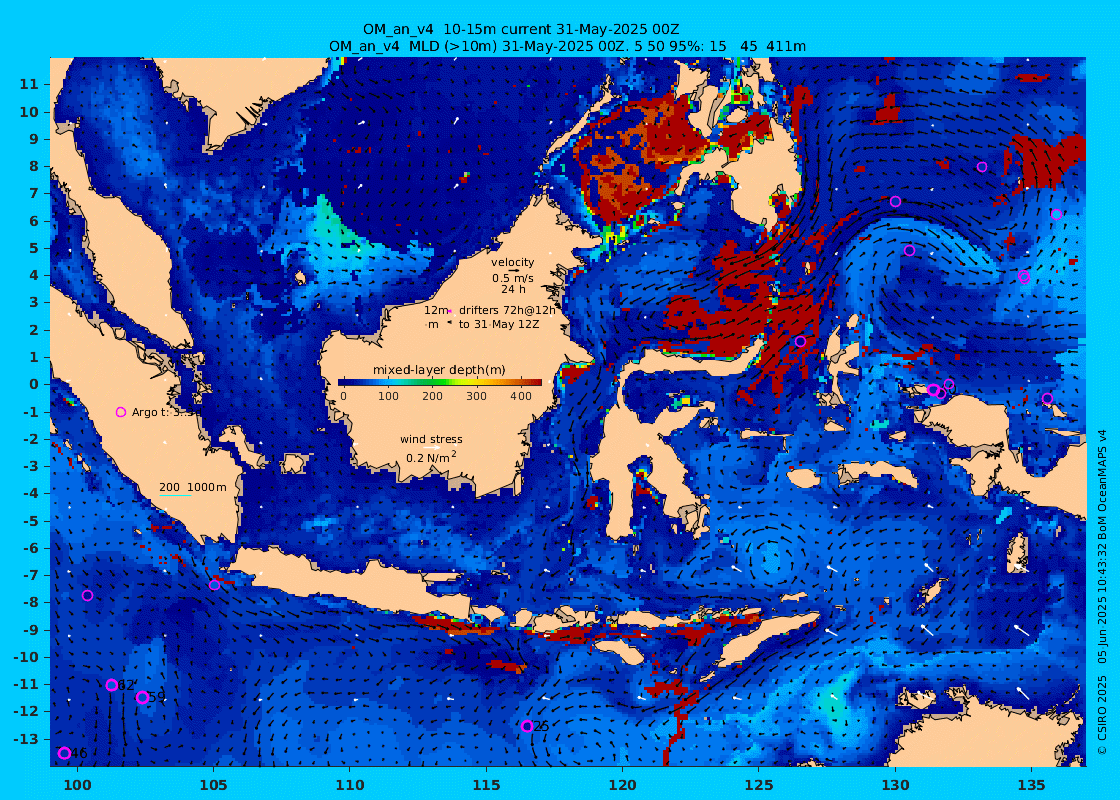
Task: Click the vertical CSIRO copyright text
Action: pos(1102,591)
